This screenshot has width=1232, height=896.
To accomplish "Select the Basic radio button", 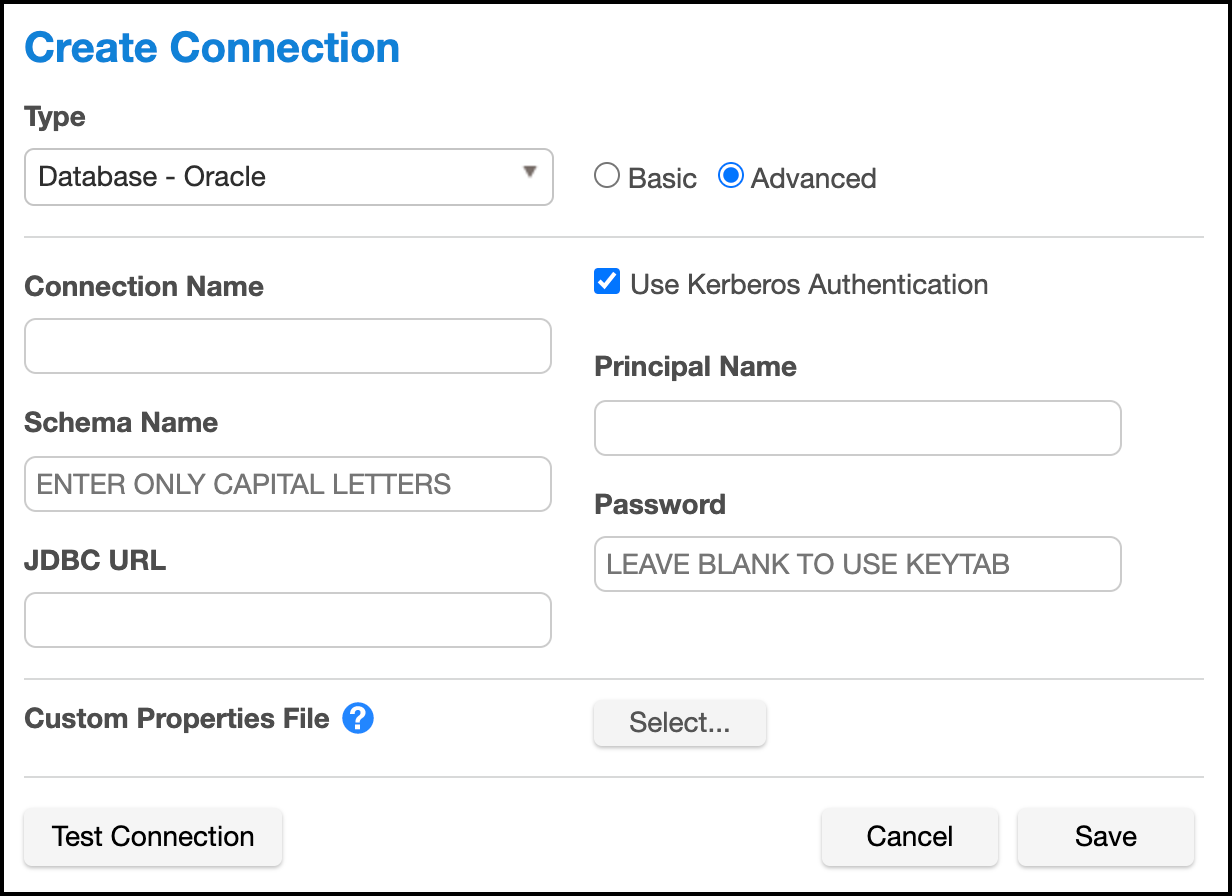I will coord(607,177).
